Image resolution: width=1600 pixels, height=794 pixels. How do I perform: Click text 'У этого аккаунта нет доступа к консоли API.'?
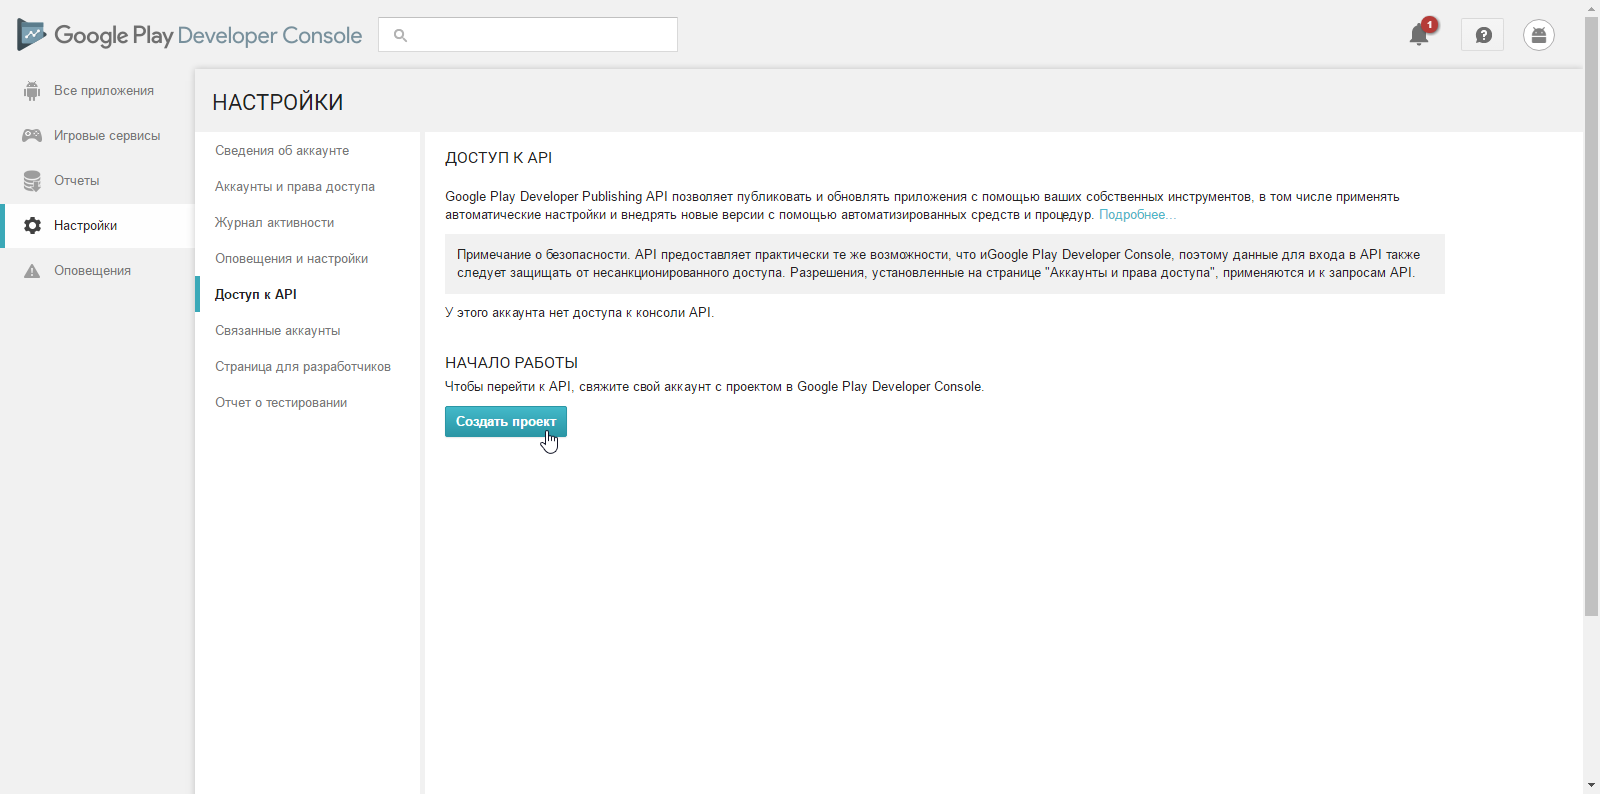click(x=579, y=313)
